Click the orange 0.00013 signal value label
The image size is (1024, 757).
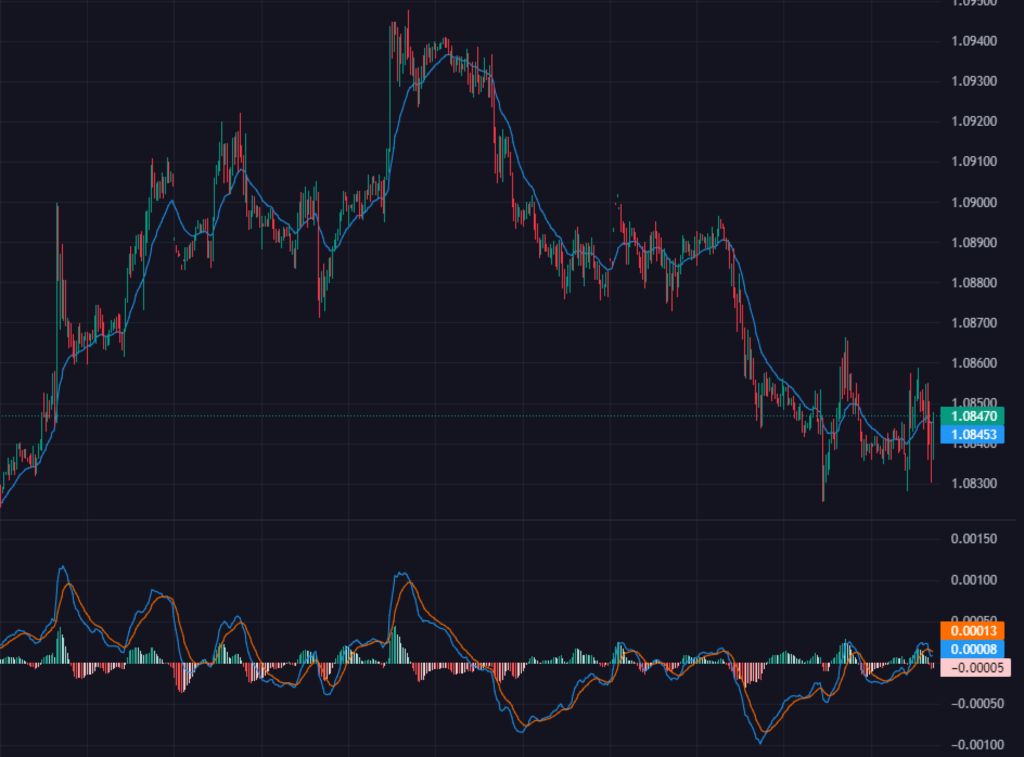point(975,630)
